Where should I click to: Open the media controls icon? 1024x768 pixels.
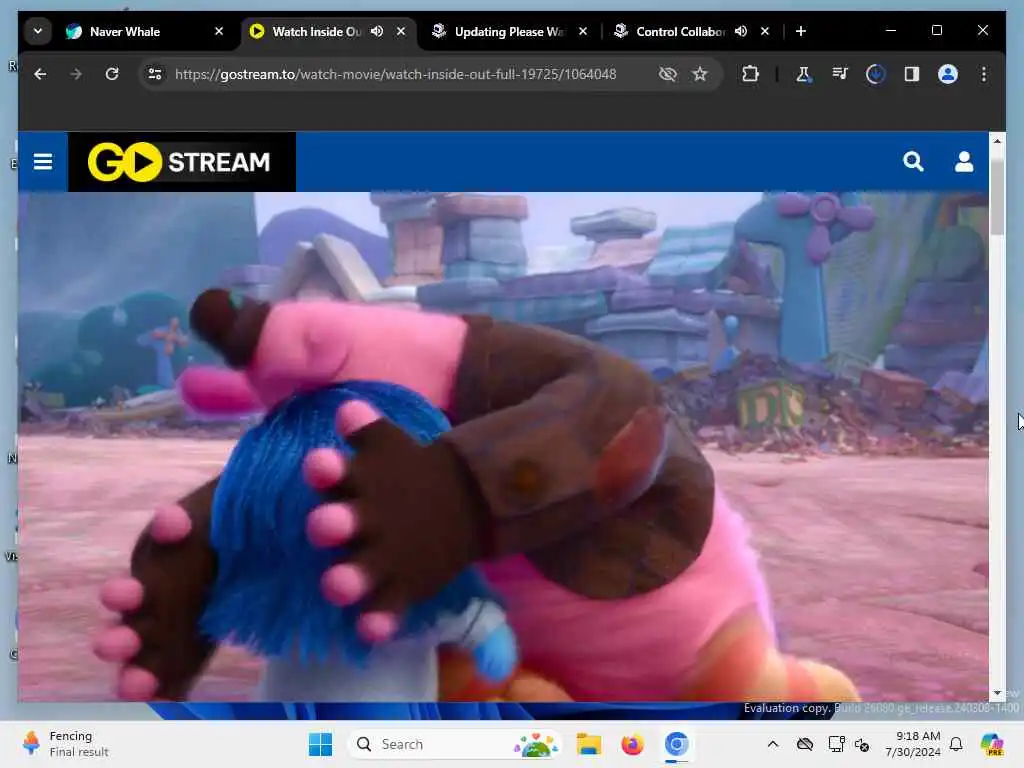tap(840, 74)
